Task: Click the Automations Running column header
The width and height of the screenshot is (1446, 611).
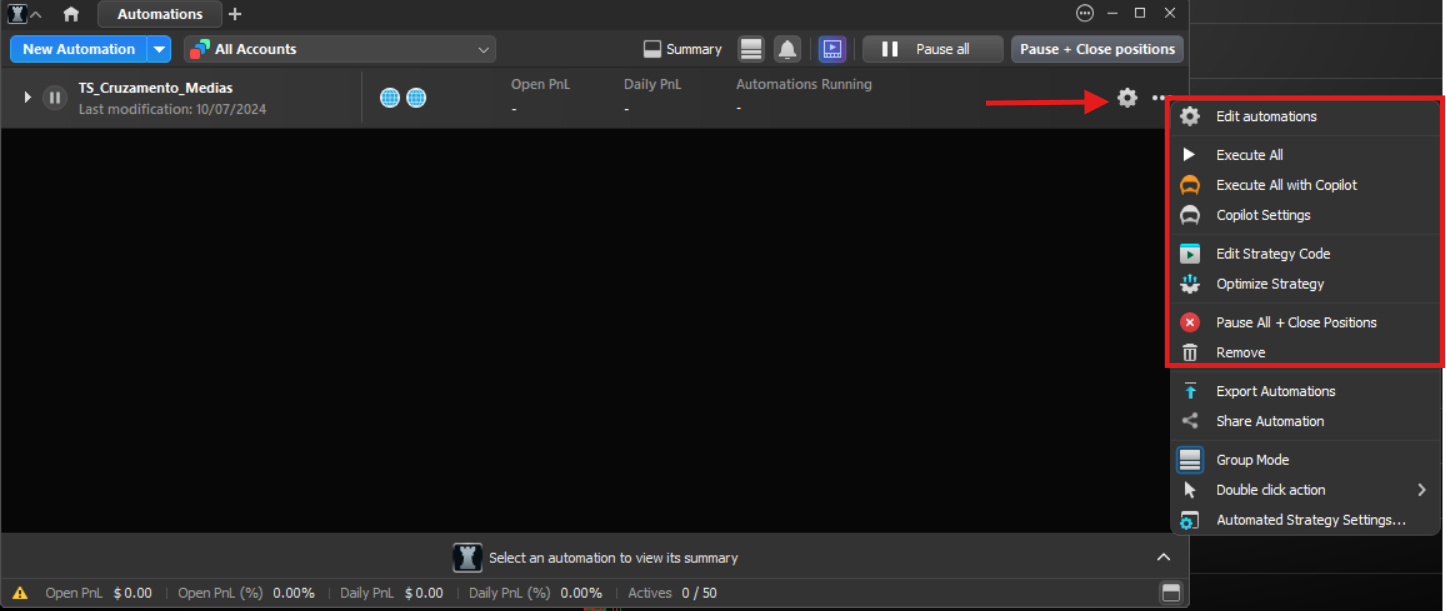Action: point(804,84)
